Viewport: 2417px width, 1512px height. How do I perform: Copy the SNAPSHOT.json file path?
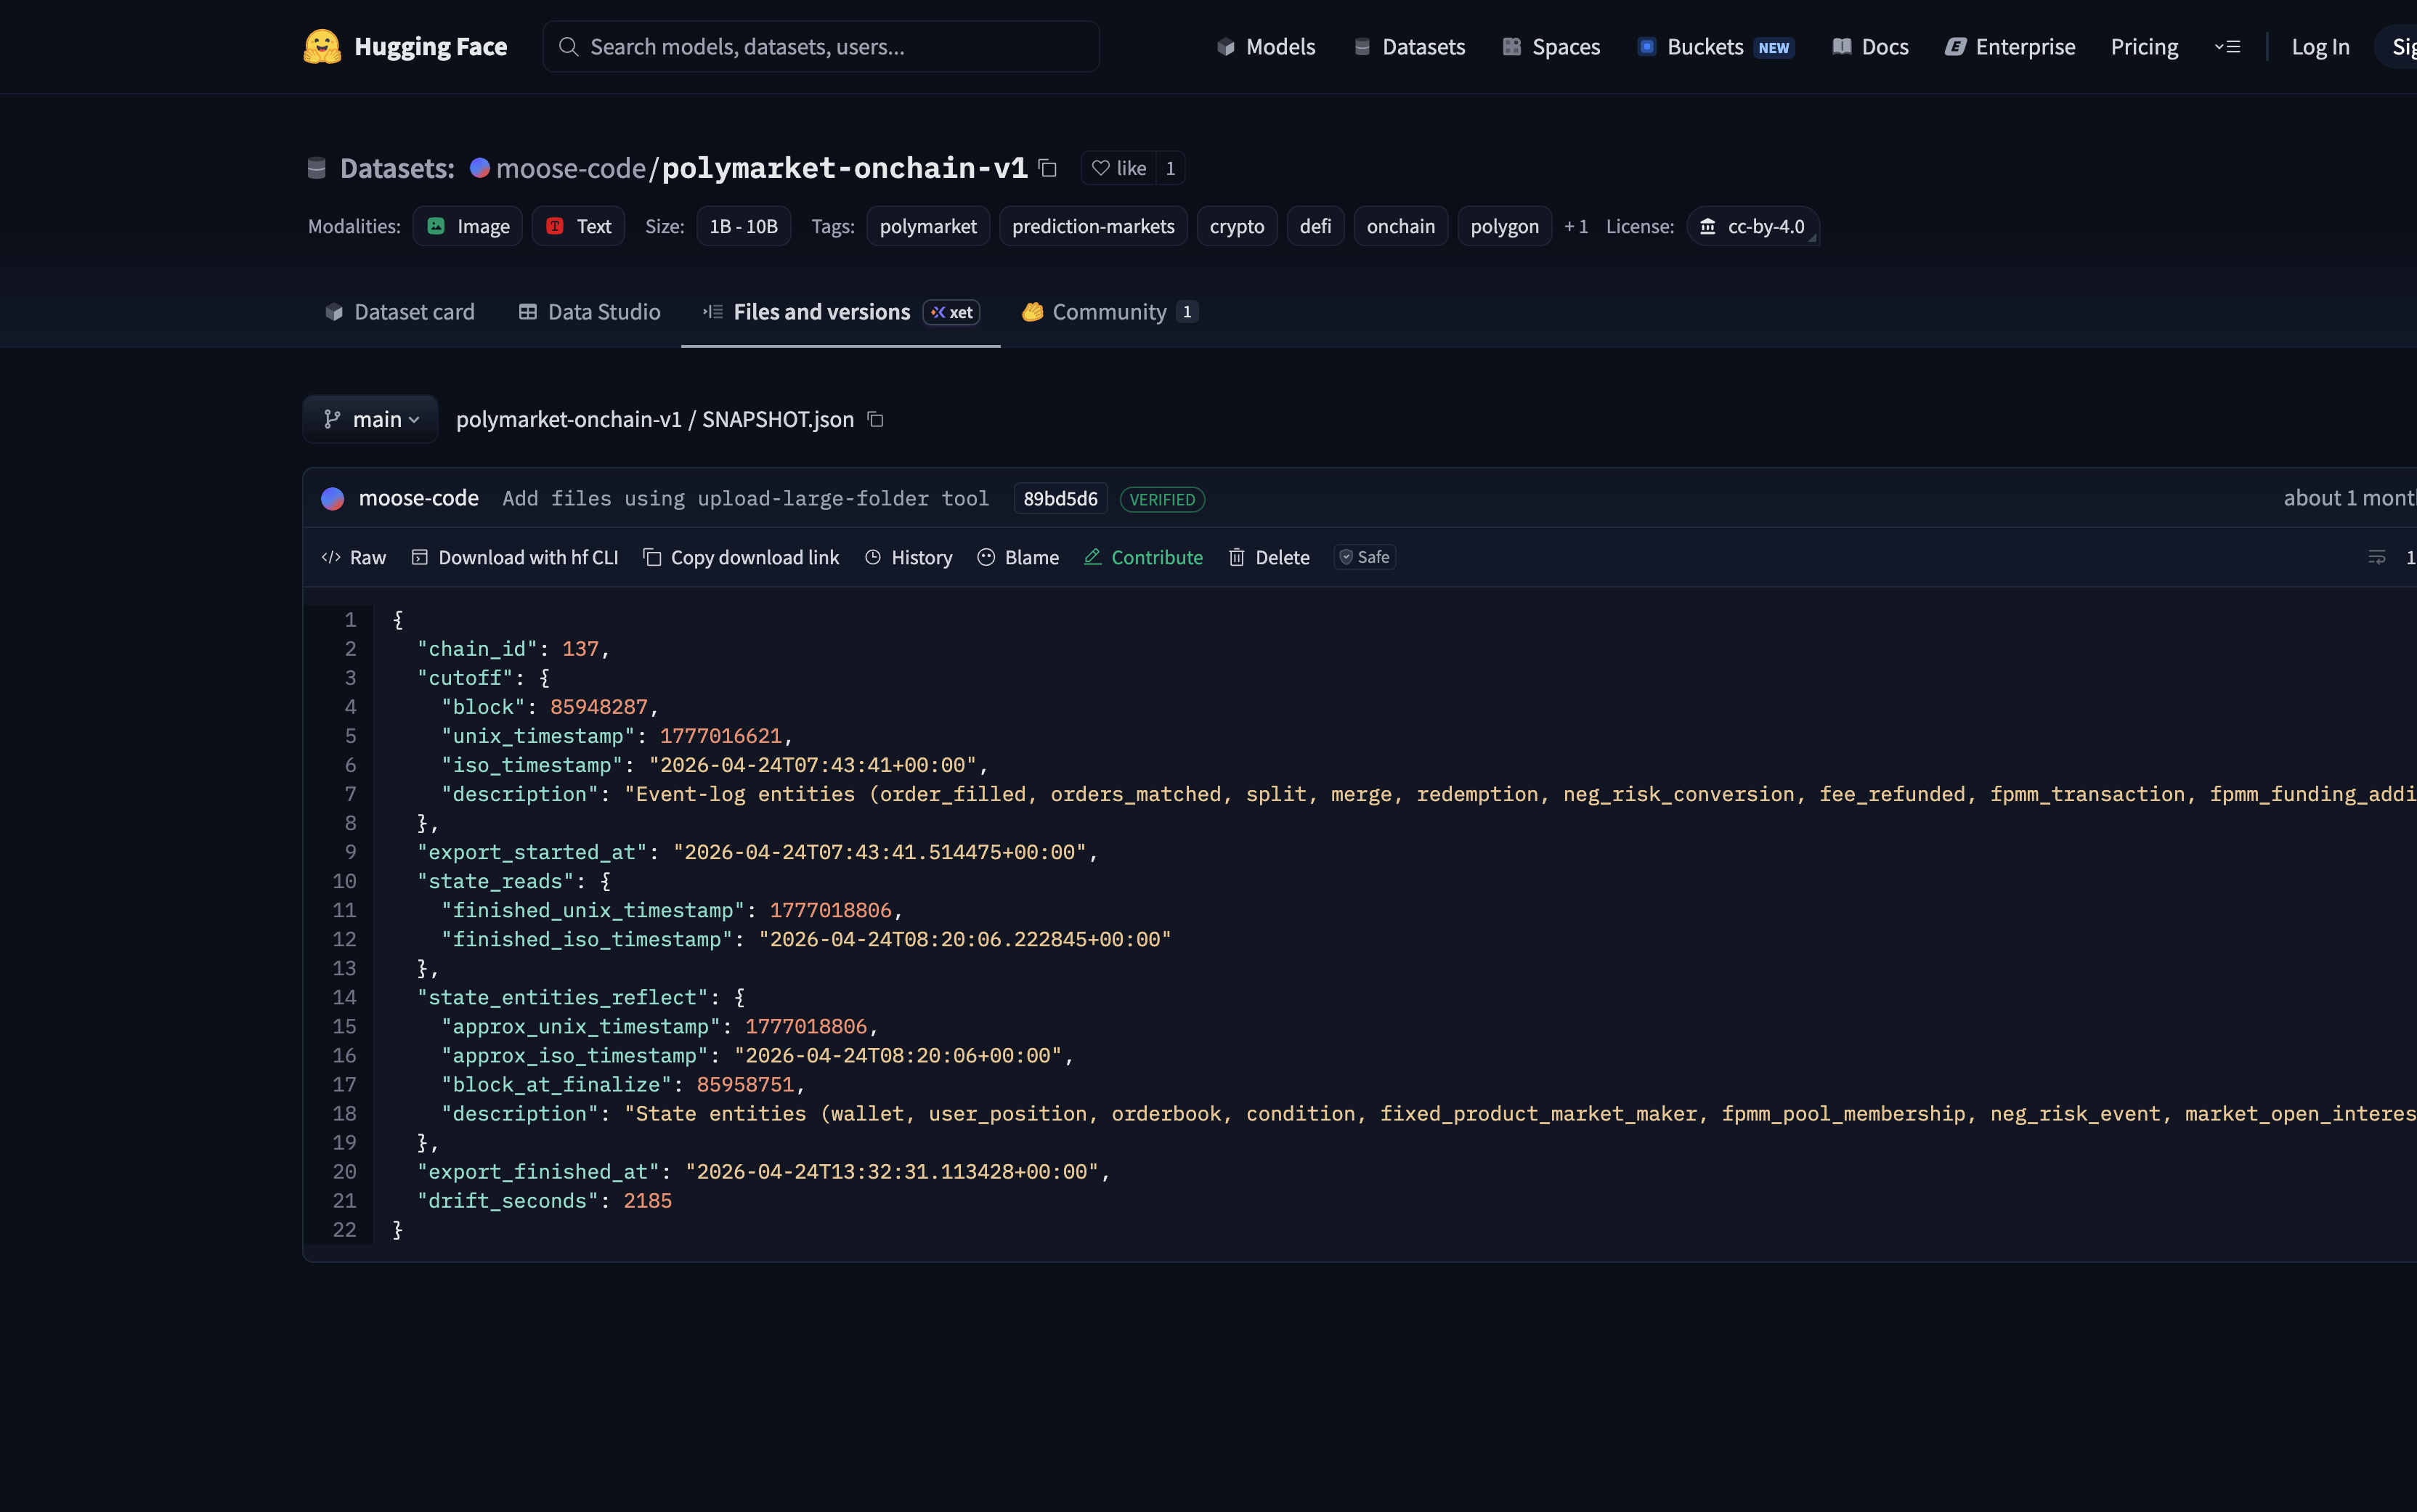[875, 419]
